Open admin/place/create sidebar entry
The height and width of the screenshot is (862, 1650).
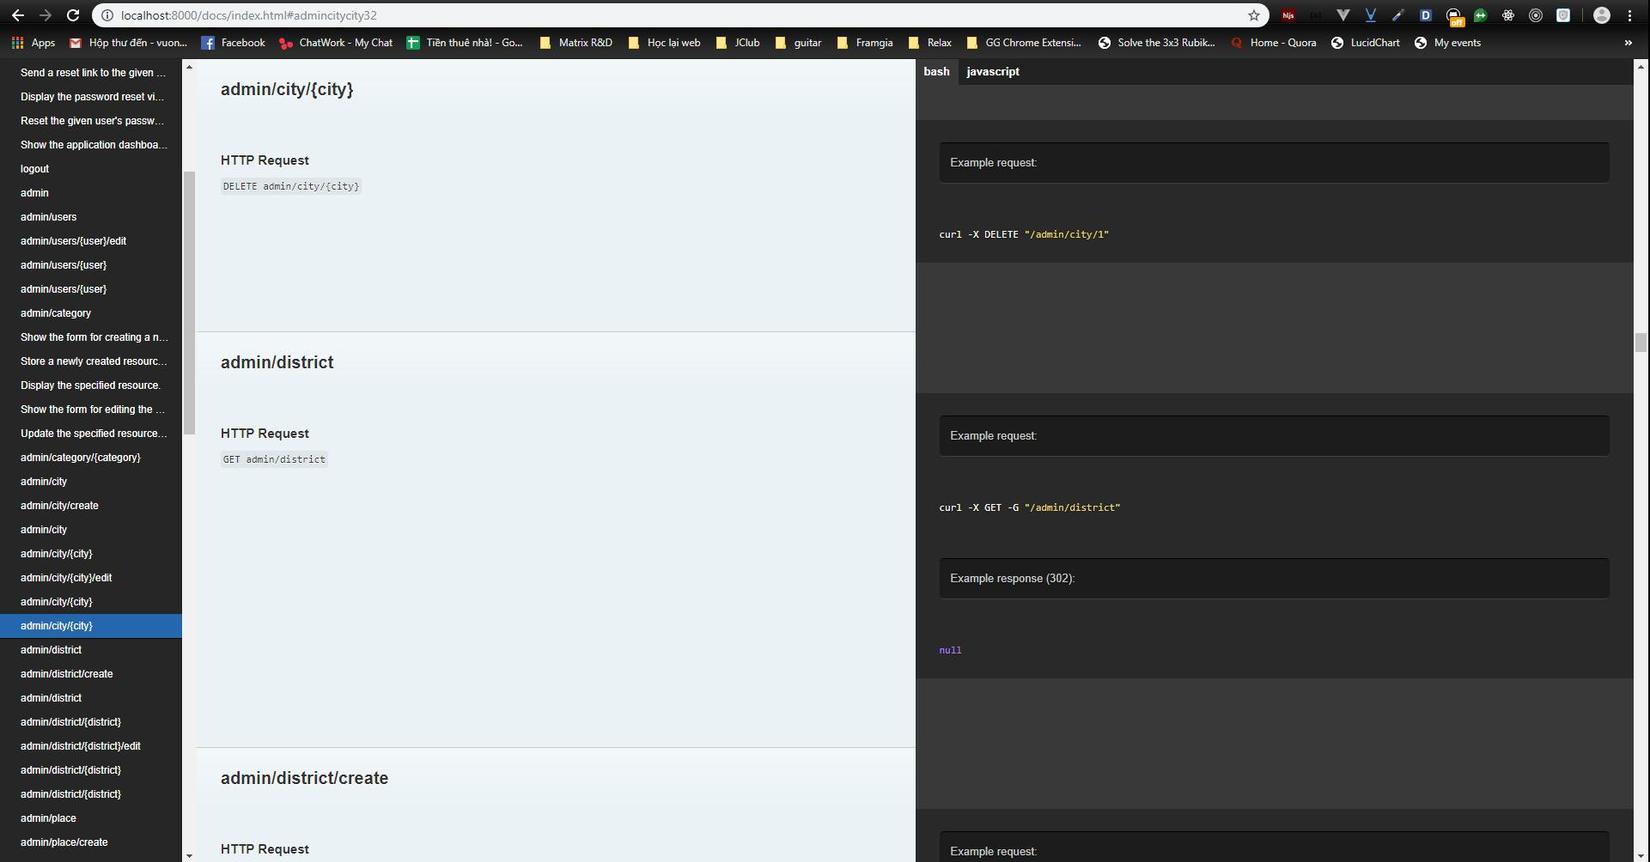click(91, 842)
